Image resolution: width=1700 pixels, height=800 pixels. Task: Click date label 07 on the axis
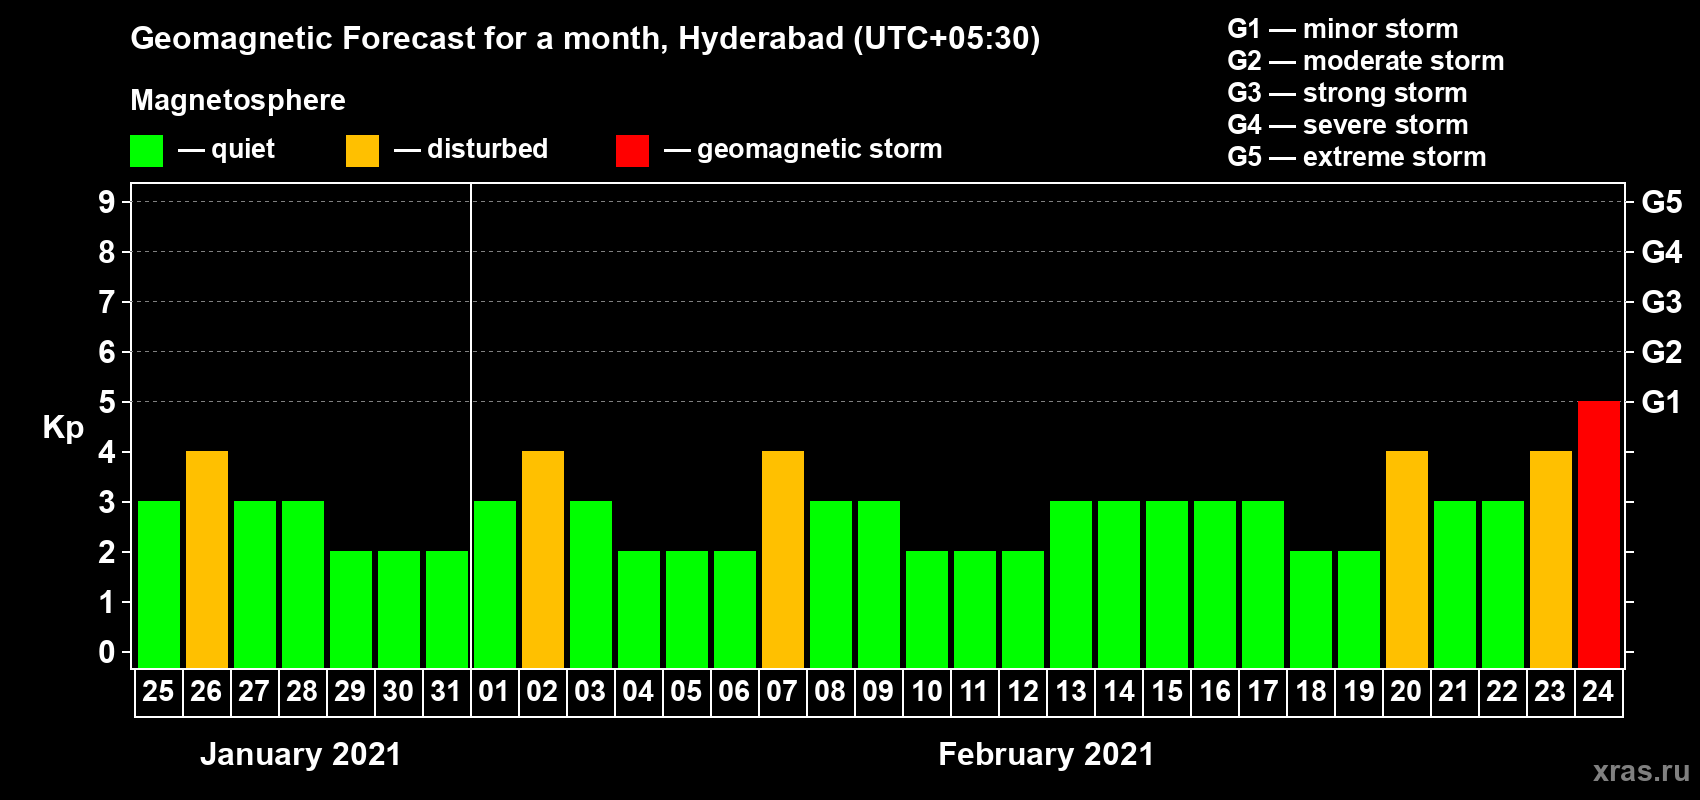pos(782,692)
